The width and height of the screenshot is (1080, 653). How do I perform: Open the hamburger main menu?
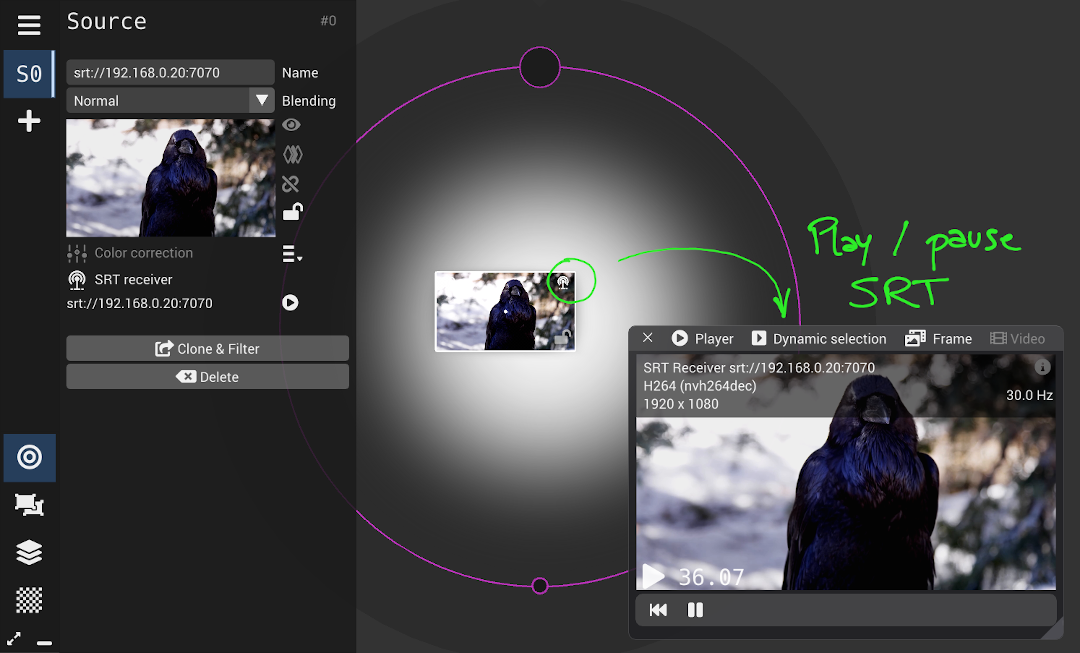(29, 26)
